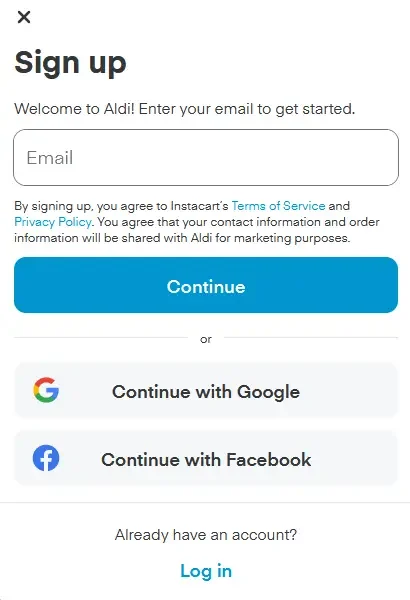Focus the Email input field
410x600 pixels.
206,158
